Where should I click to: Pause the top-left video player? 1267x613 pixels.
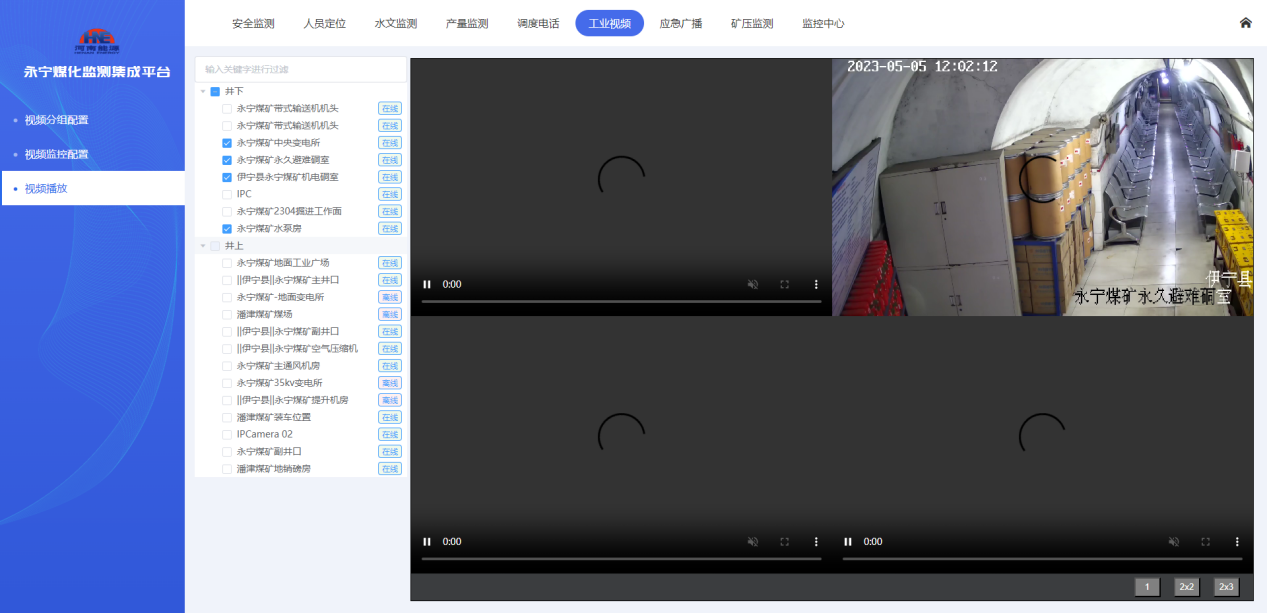click(427, 284)
